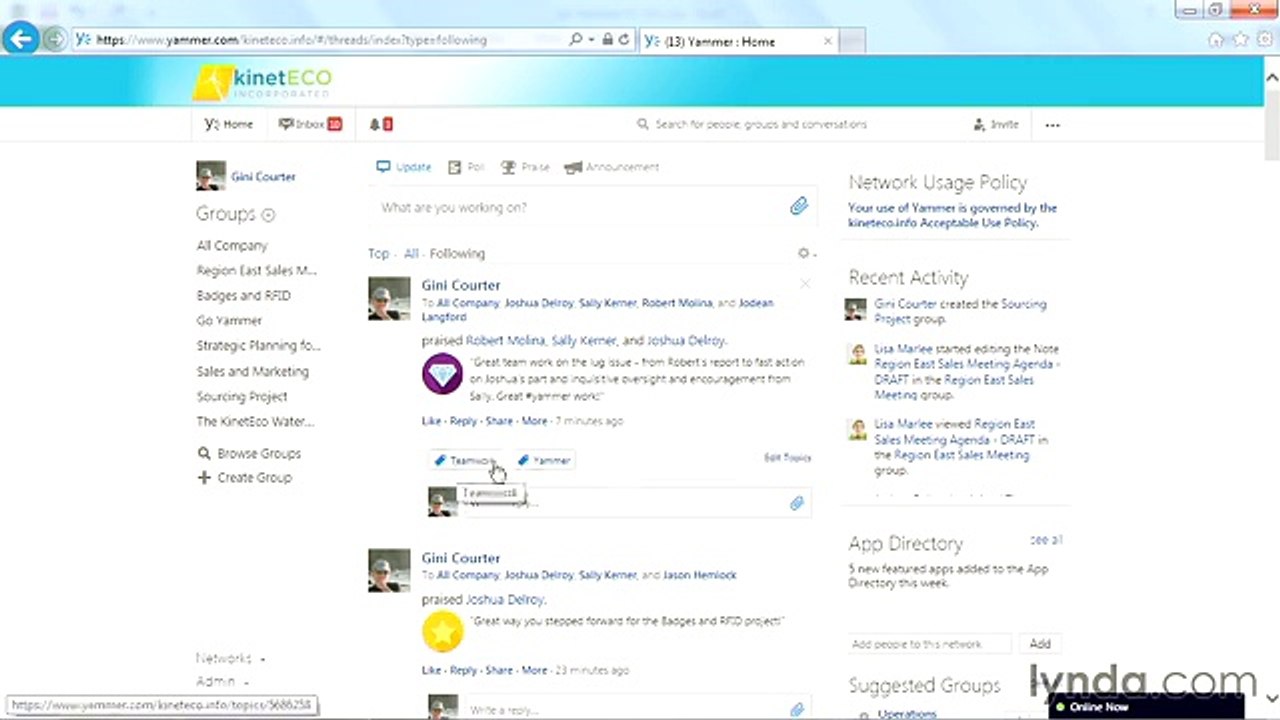The width and height of the screenshot is (1280, 720).
Task: Click the browser tools gear icon
Action: (x=1264, y=40)
